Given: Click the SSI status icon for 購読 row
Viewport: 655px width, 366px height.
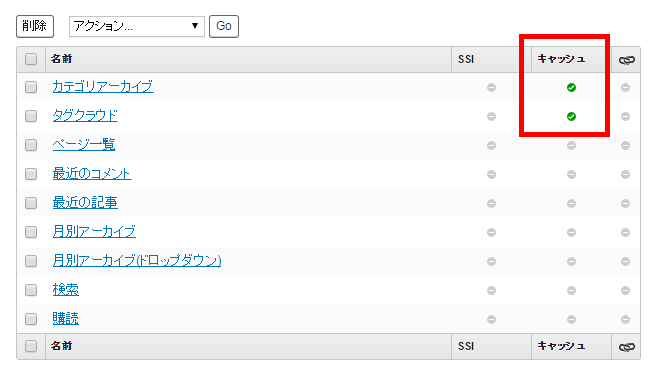Looking at the screenshot, I should coord(491,320).
